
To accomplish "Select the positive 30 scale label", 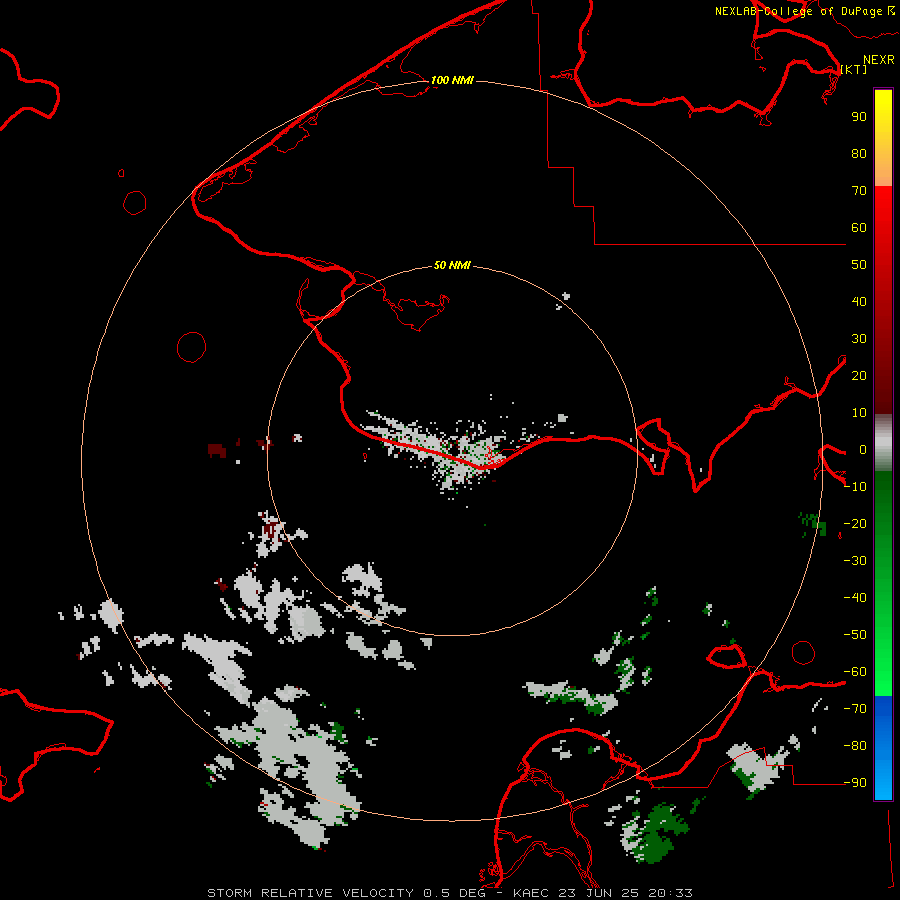I will [x=859, y=339].
